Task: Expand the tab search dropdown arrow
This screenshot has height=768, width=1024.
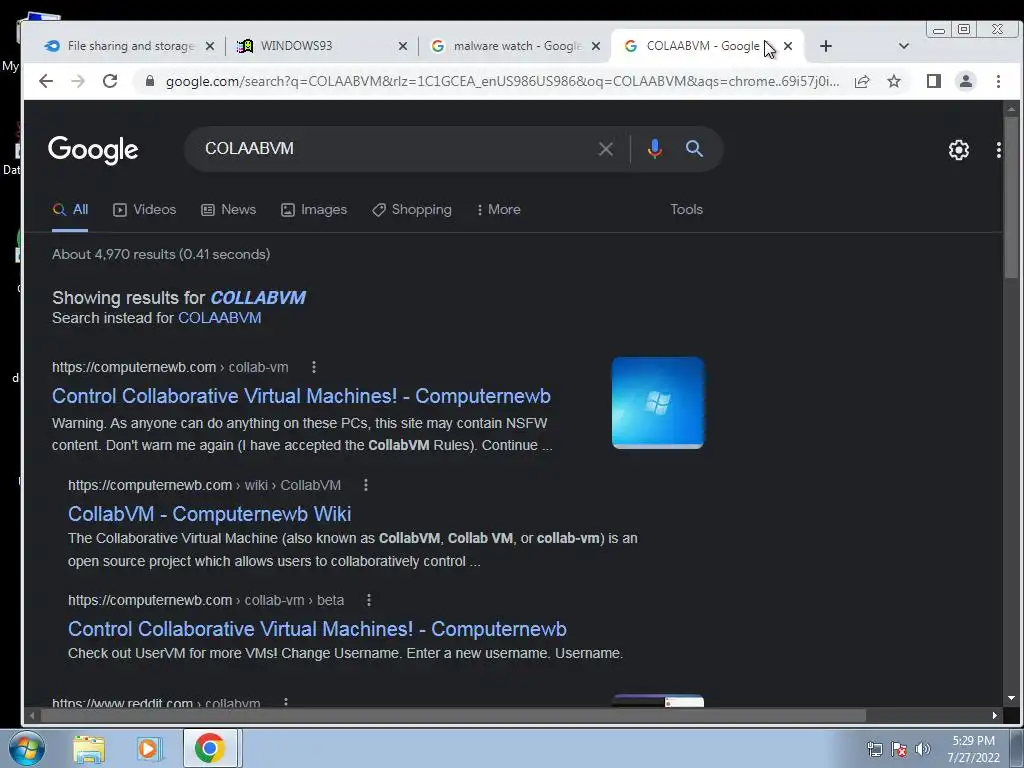Action: point(904,46)
